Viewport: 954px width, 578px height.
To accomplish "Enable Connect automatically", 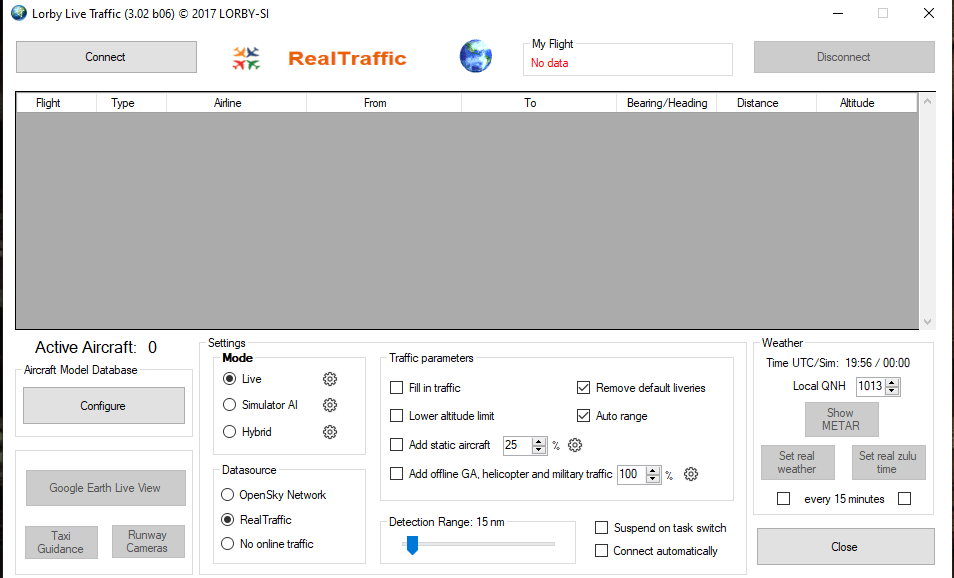I will pos(601,551).
